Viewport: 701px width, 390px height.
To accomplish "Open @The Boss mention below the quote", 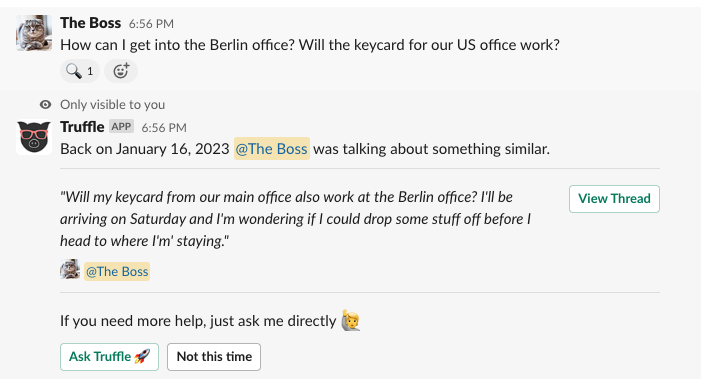I will (x=117, y=271).
